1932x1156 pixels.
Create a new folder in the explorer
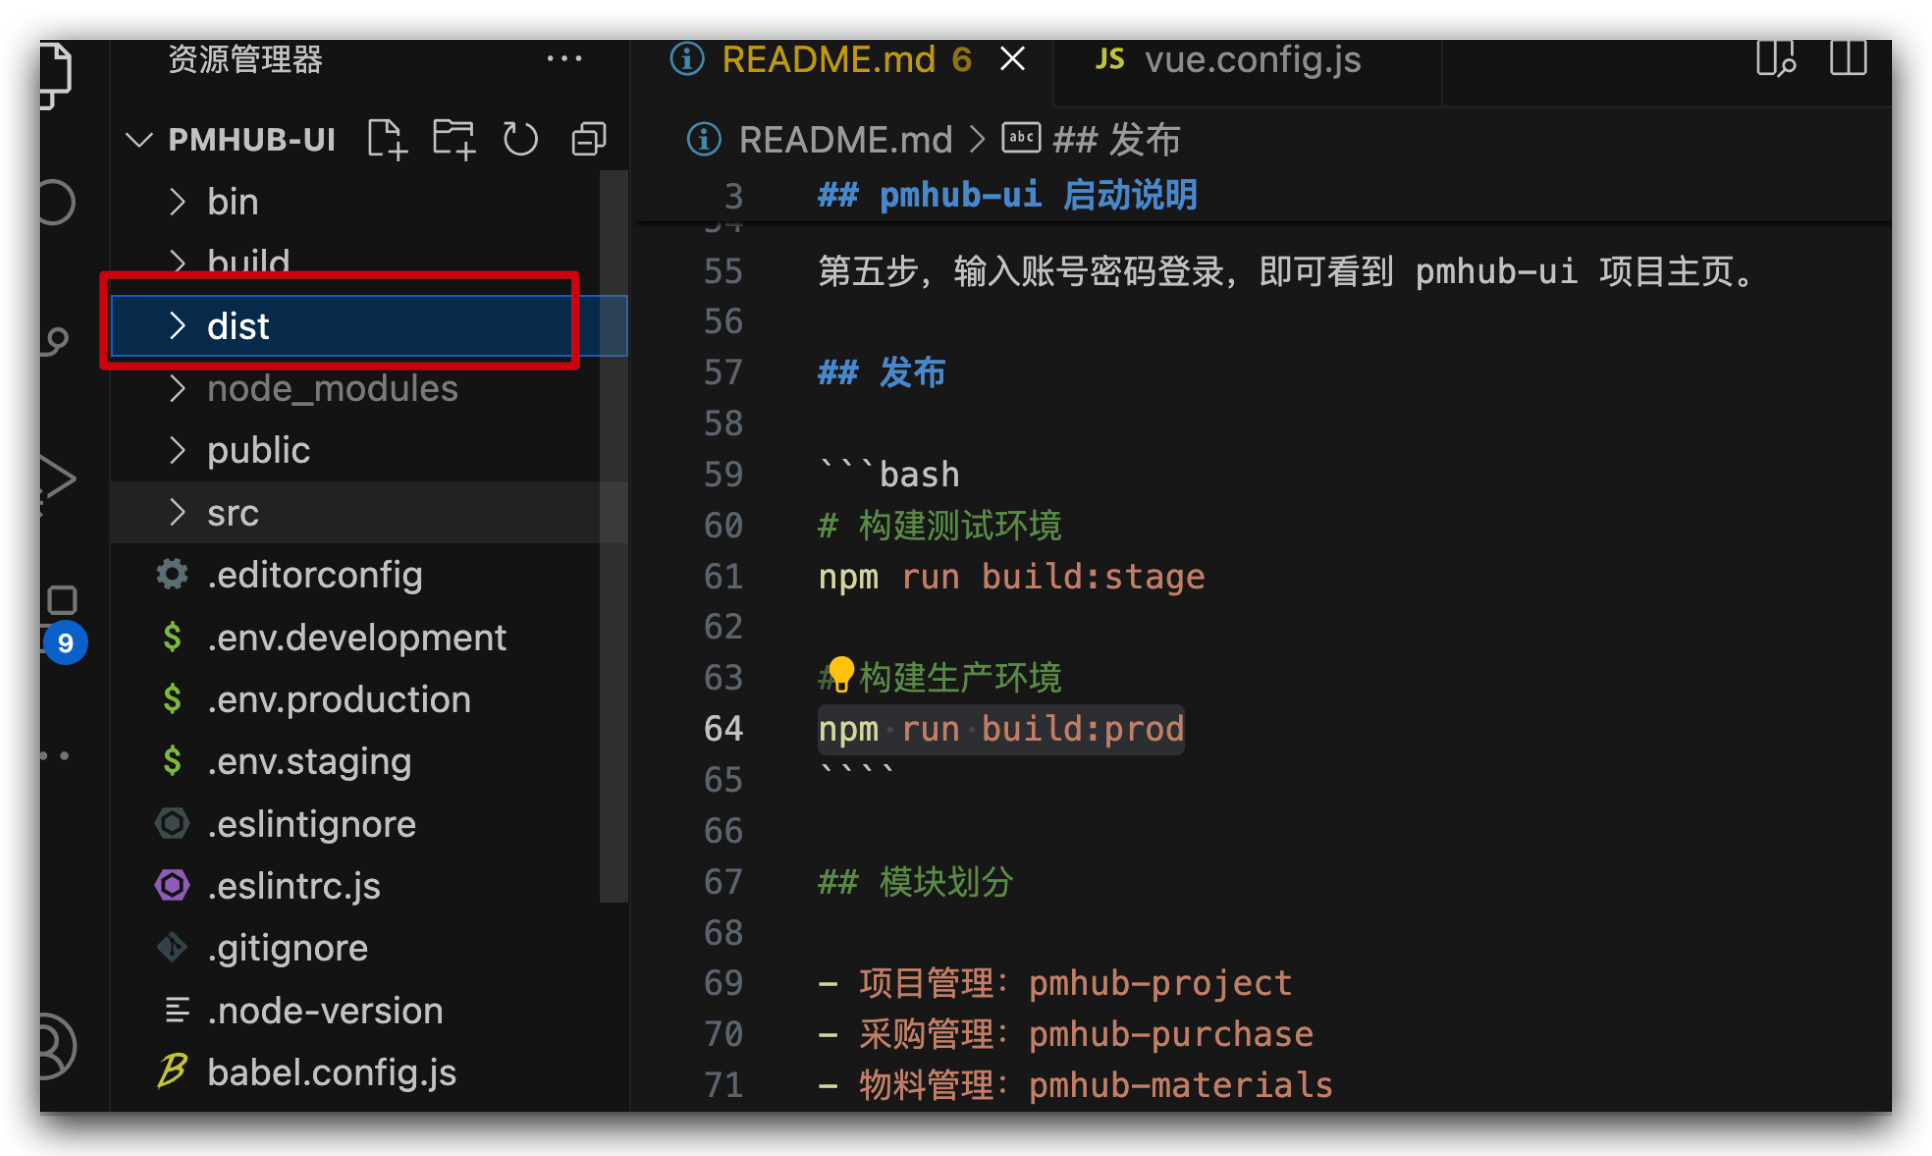tap(454, 139)
